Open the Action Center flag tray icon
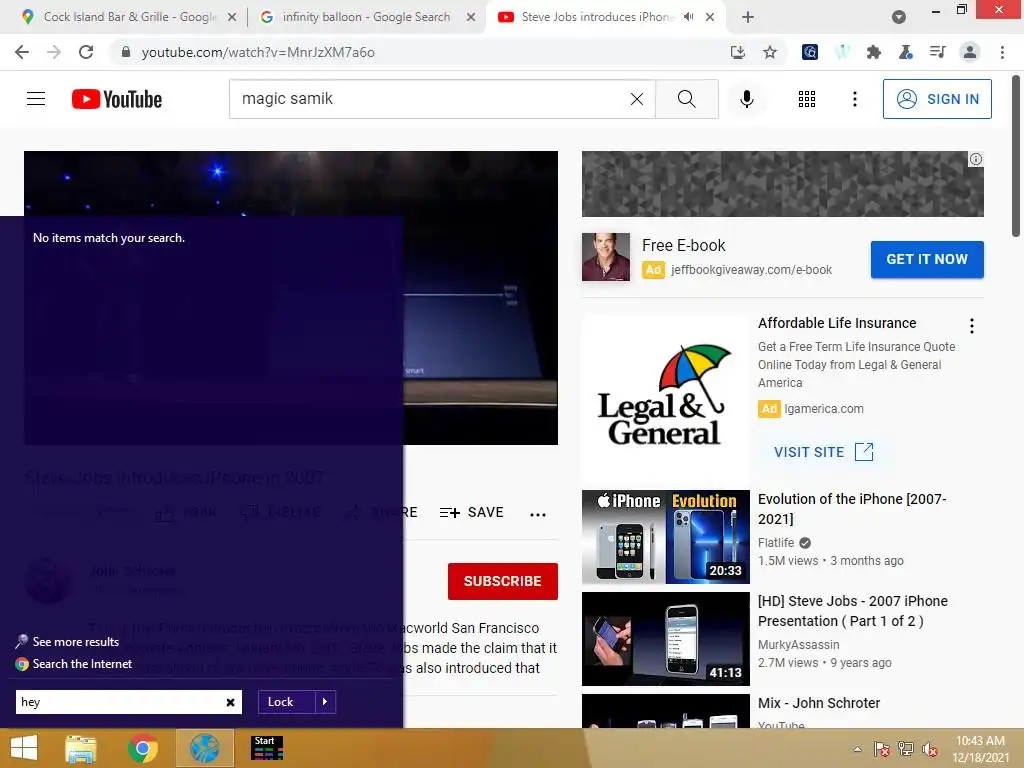The width and height of the screenshot is (1024, 768). (x=882, y=749)
